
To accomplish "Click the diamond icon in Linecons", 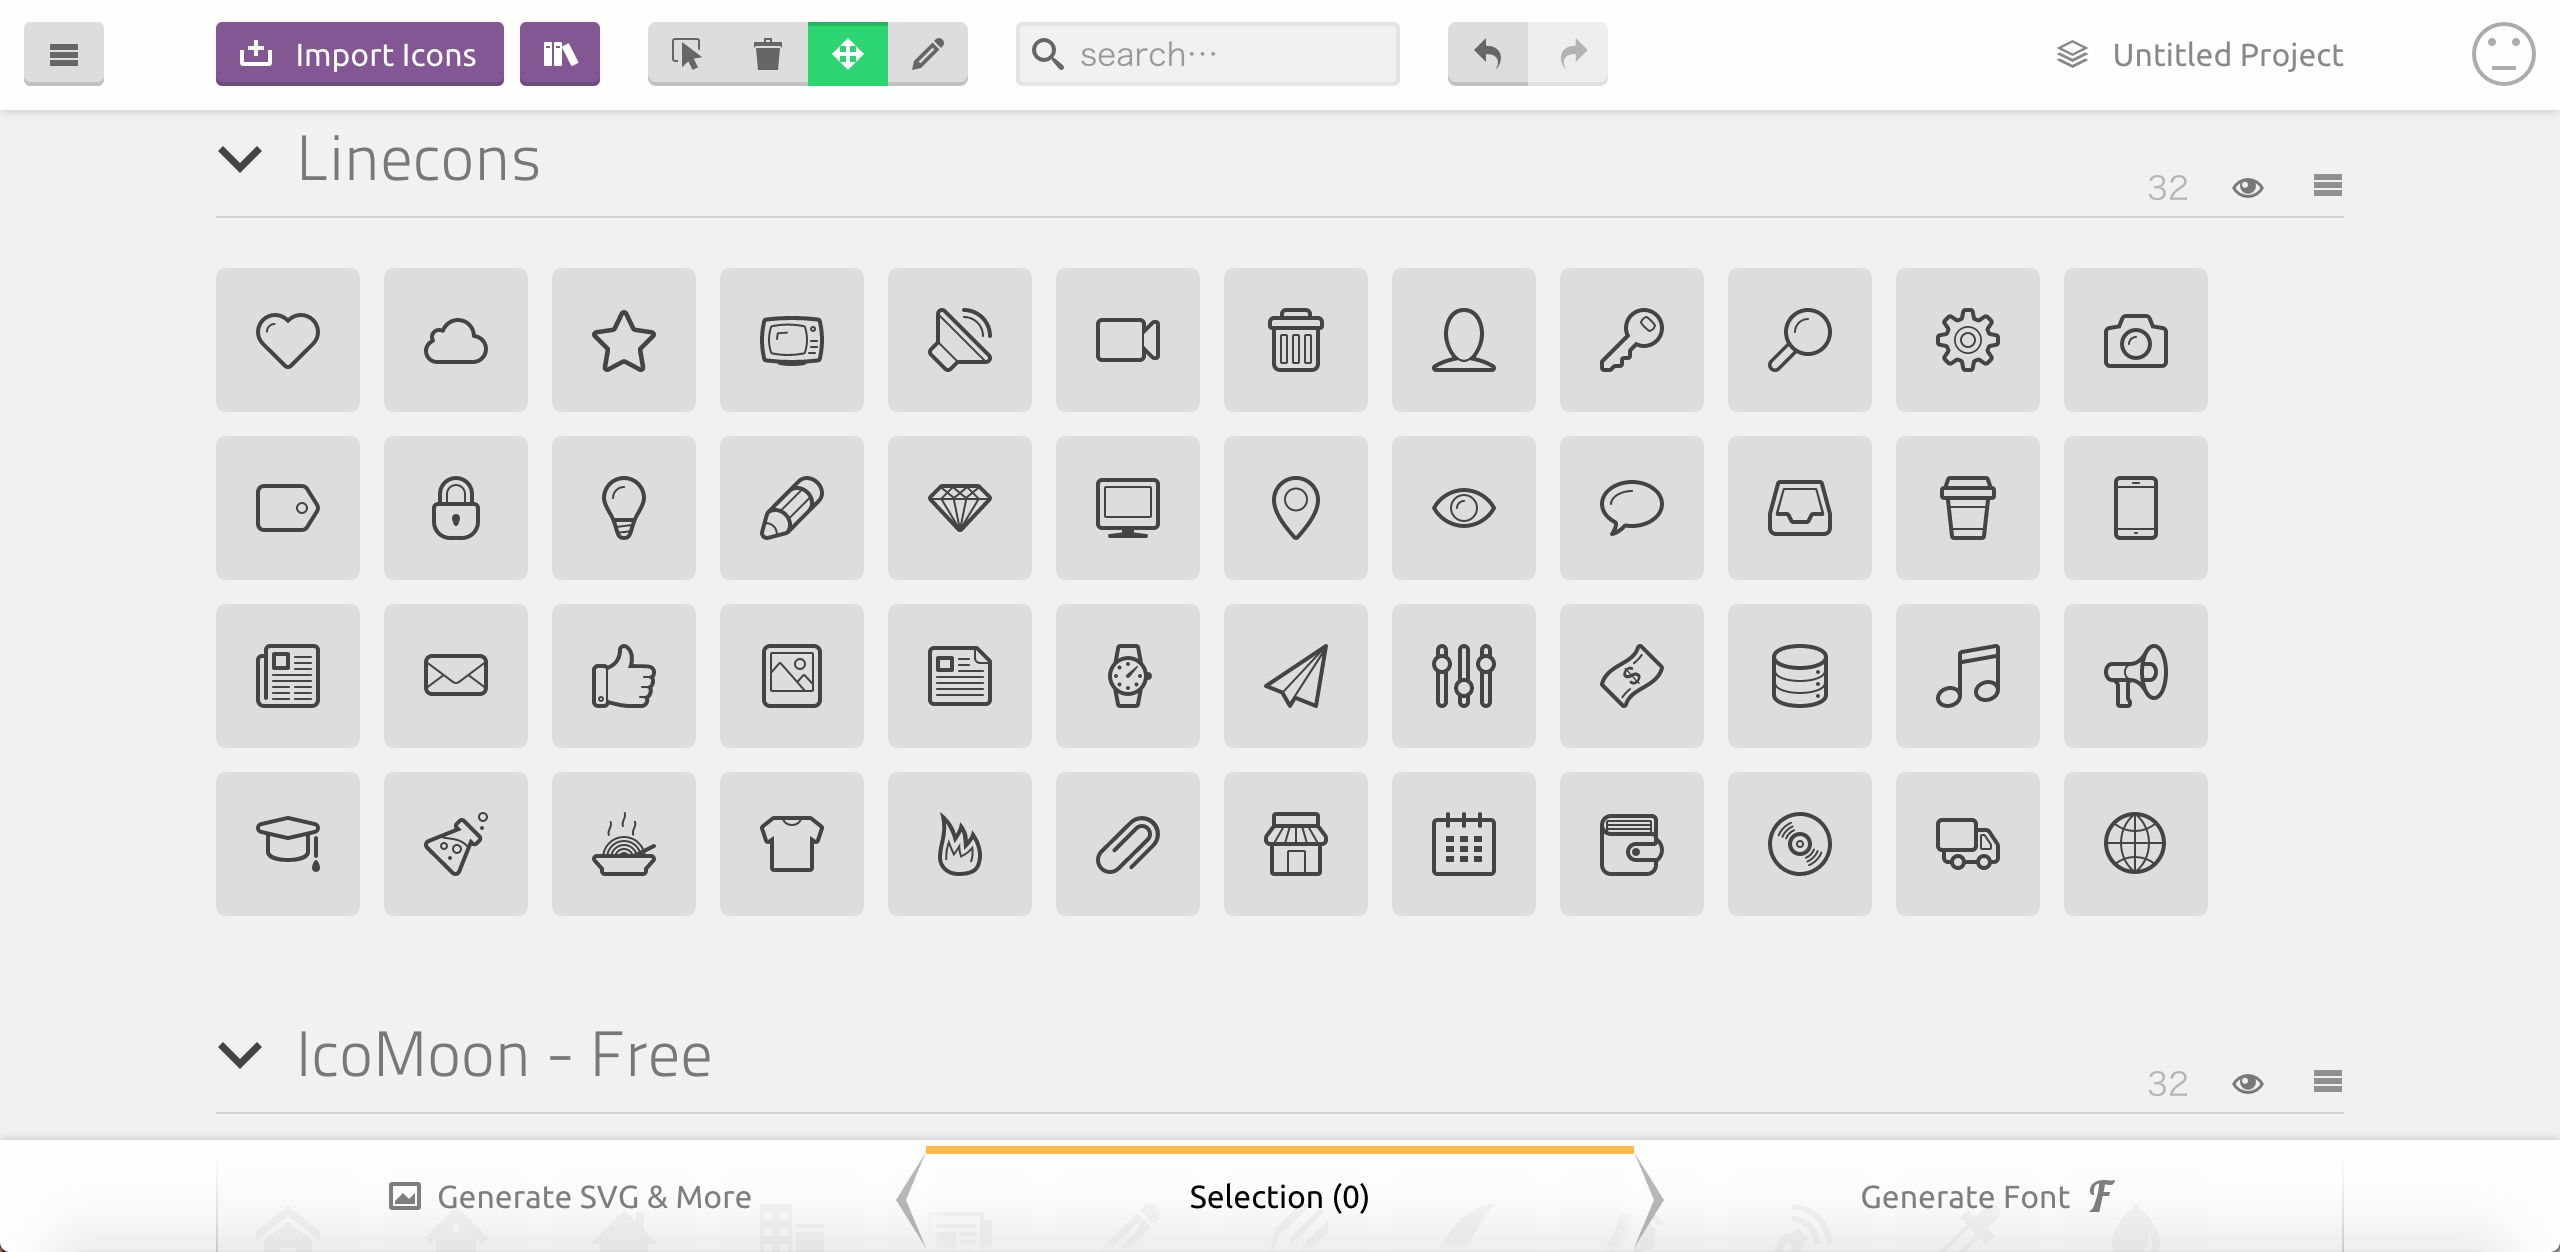I will [x=958, y=507].
